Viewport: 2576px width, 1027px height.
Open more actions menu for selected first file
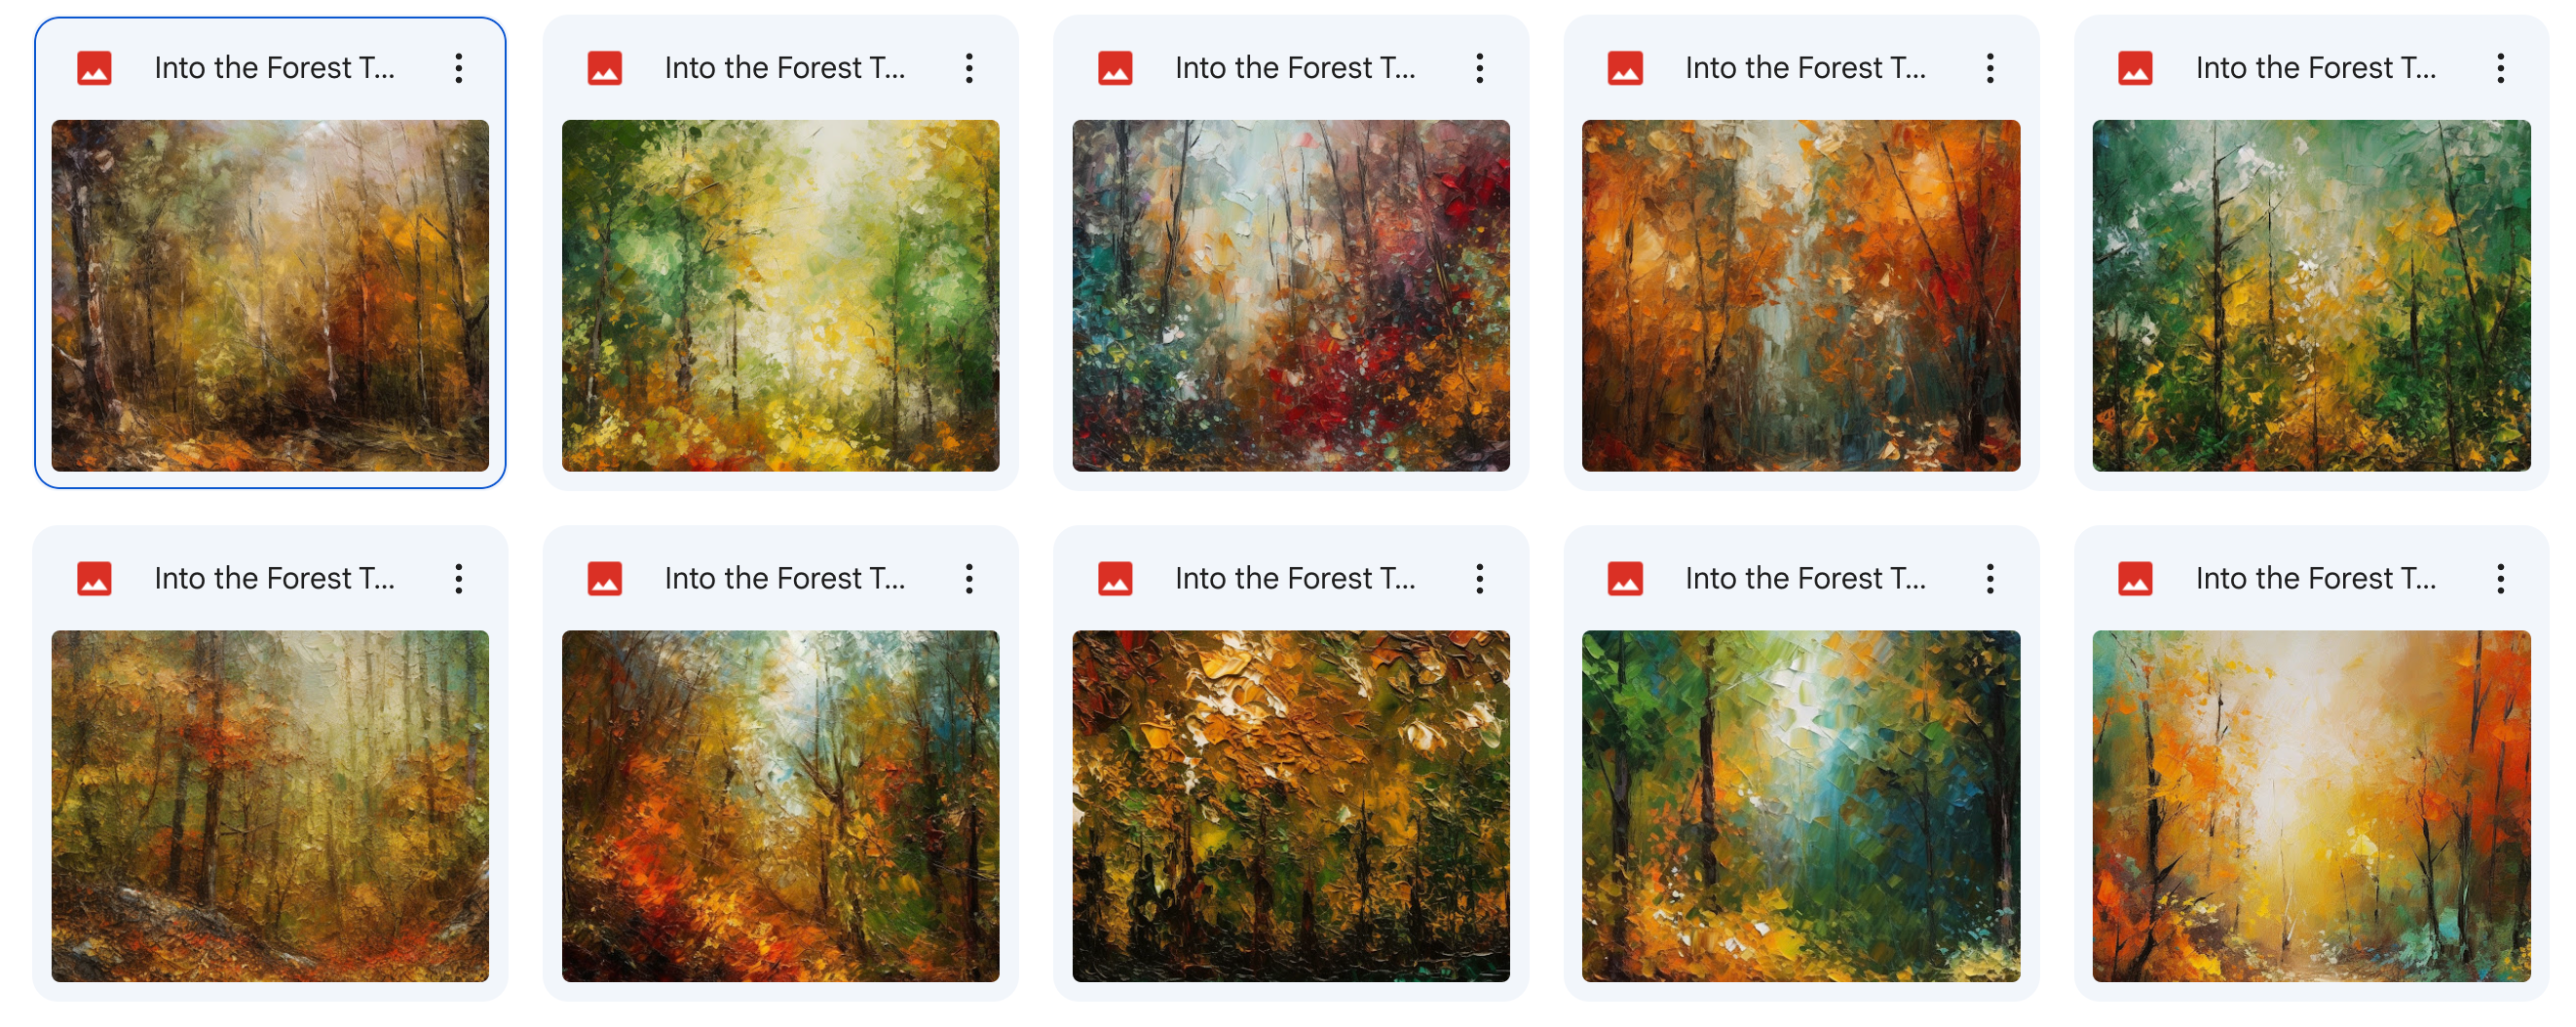pyautogui.click(x=459, y=68)
